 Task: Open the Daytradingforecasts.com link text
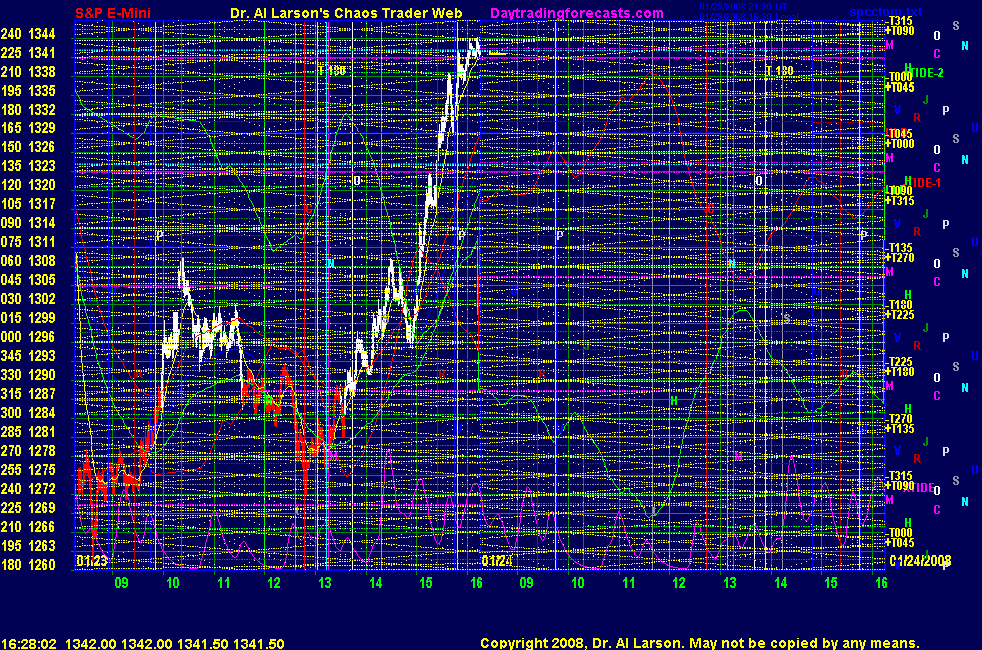point(577,13)
